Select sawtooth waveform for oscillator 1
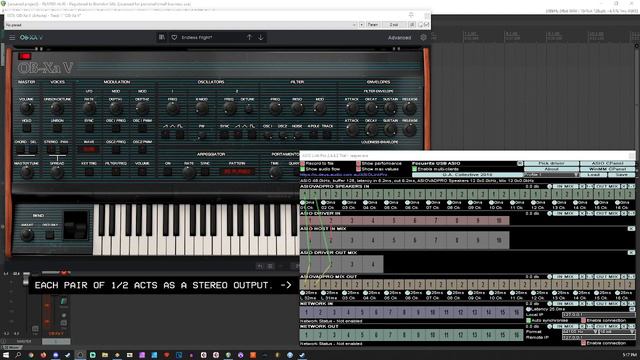Viewport: 640px width, 360px height. tap(165, 134)
